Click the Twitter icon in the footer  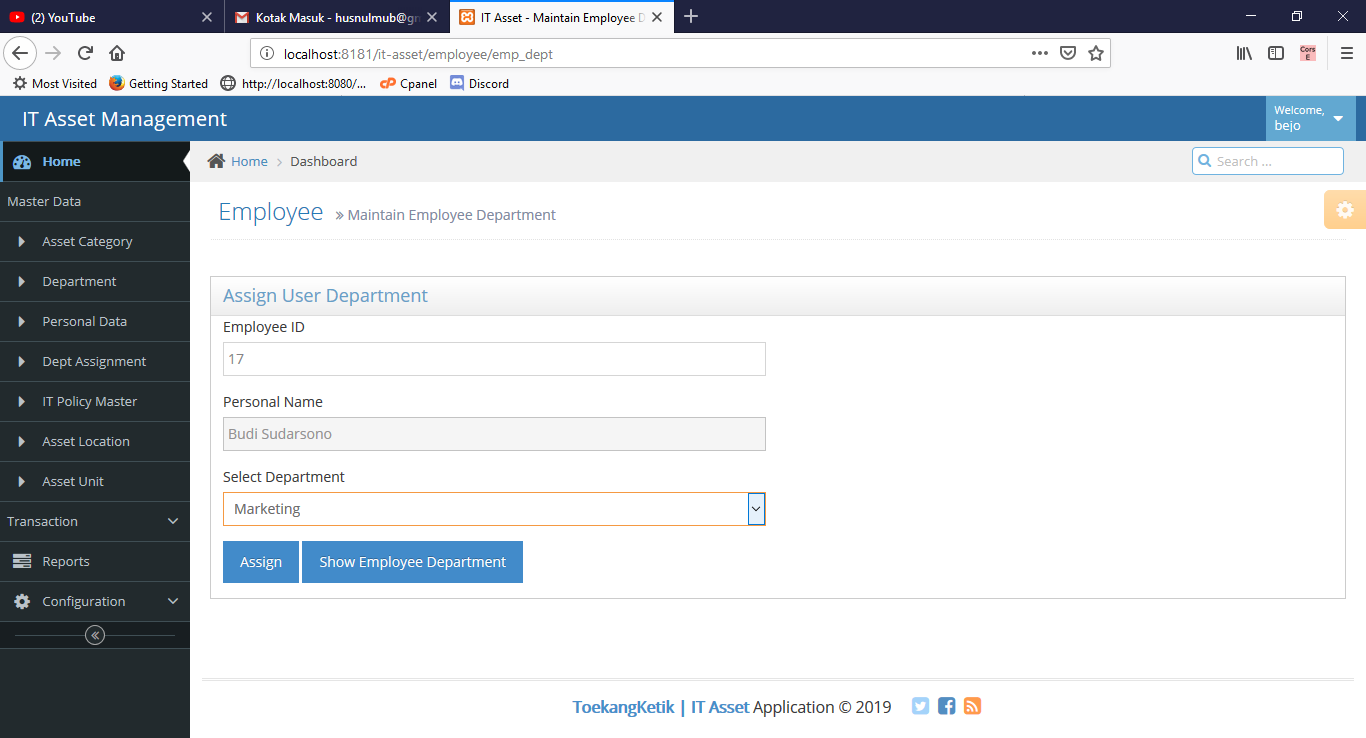click(920, 706)
